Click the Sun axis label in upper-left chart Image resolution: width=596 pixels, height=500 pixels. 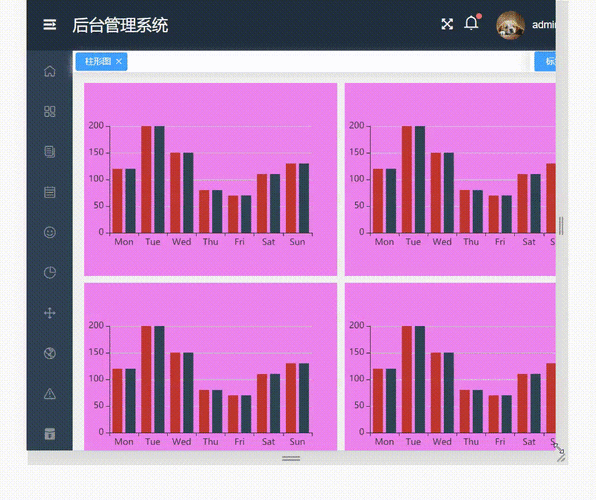(297, 242)
